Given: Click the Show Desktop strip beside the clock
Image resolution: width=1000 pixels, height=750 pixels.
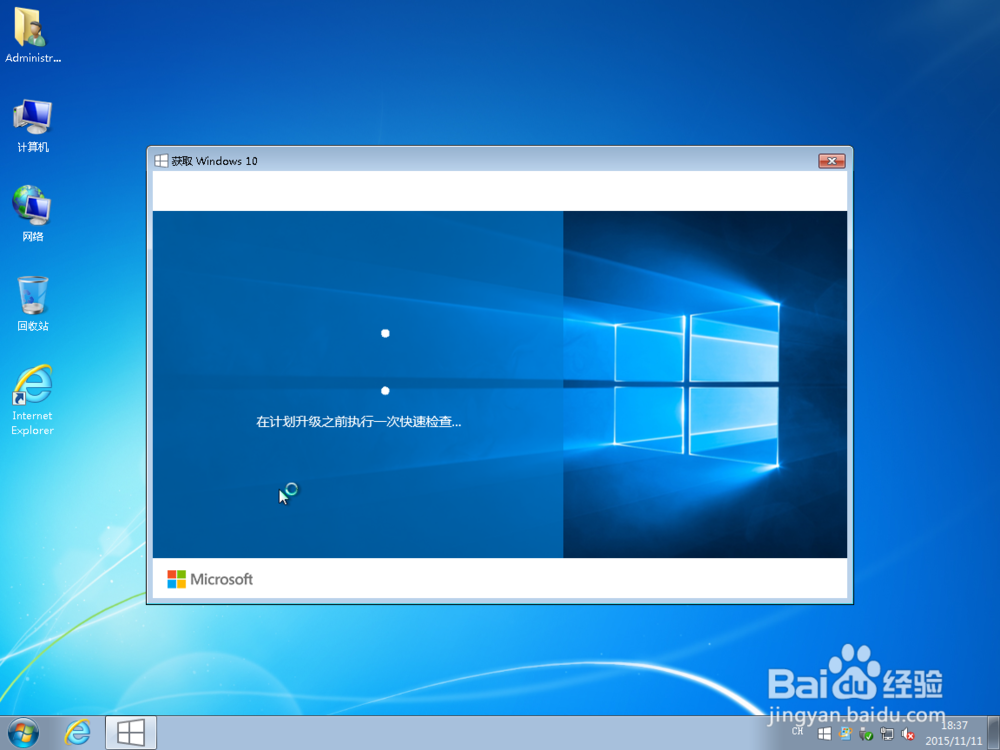Looking at the screenshot, I should pyautogui.click(x=994, y=733).
